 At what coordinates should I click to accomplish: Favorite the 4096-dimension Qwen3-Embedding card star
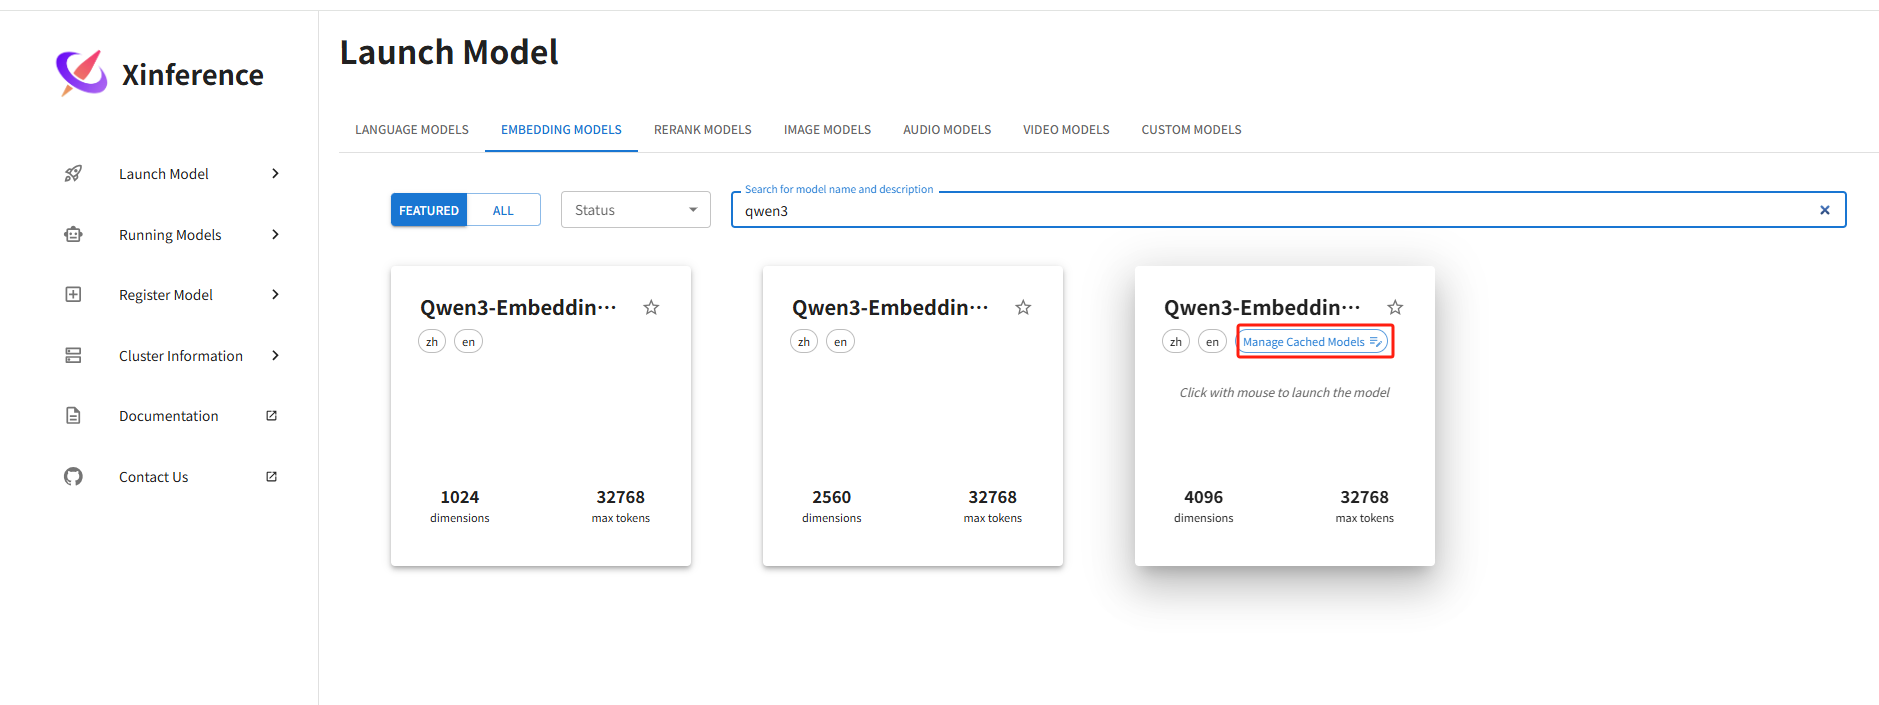pos(1395,307)
